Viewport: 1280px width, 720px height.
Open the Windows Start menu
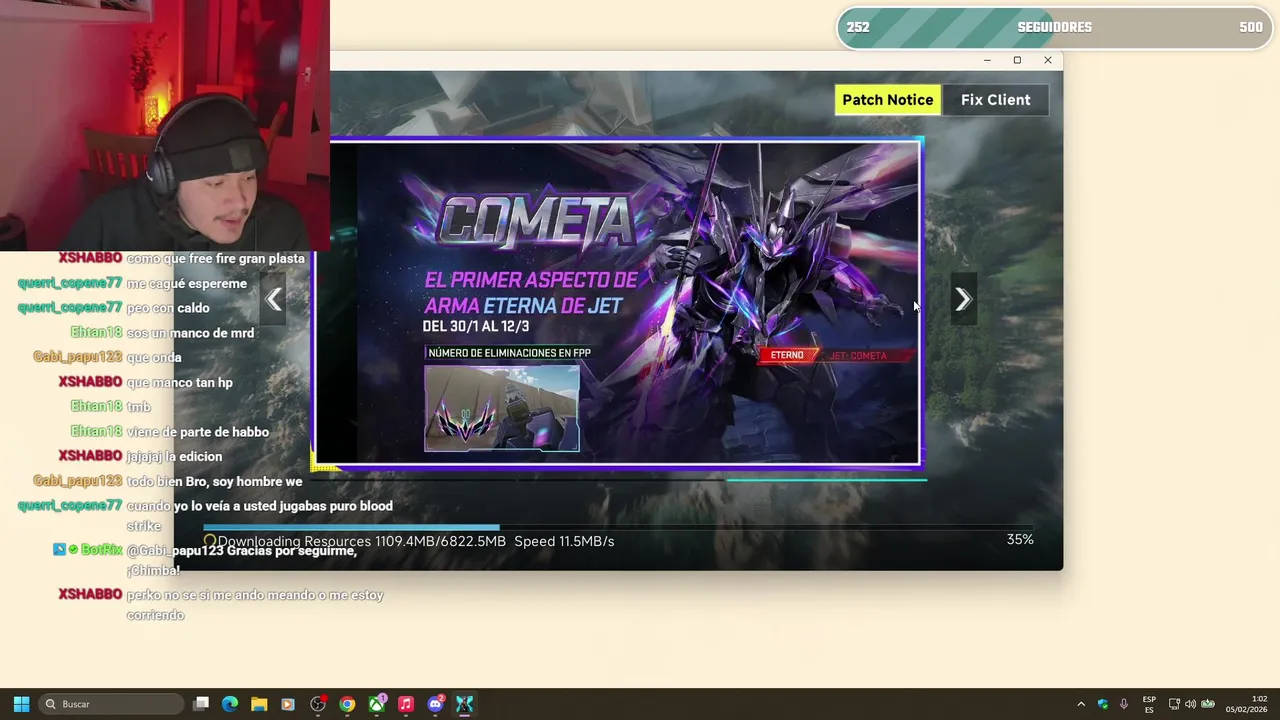pyautogui.click(x=21, y=704)
